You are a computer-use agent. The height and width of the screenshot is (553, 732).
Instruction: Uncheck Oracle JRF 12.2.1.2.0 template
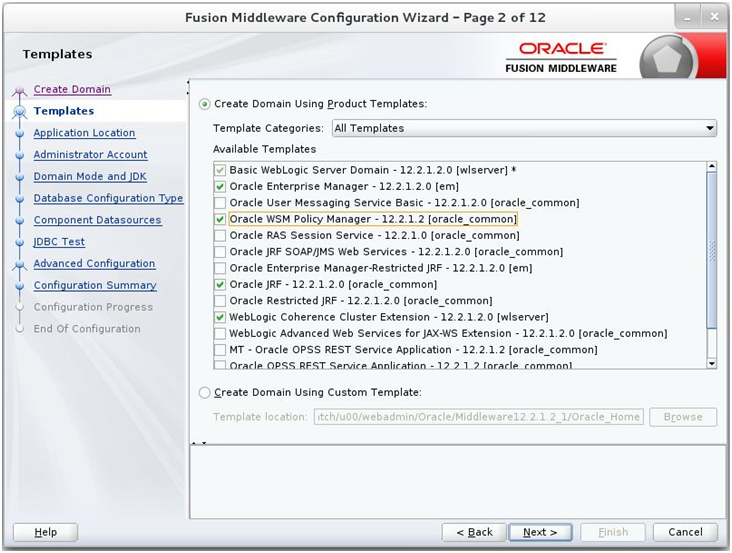pos(220,284)
